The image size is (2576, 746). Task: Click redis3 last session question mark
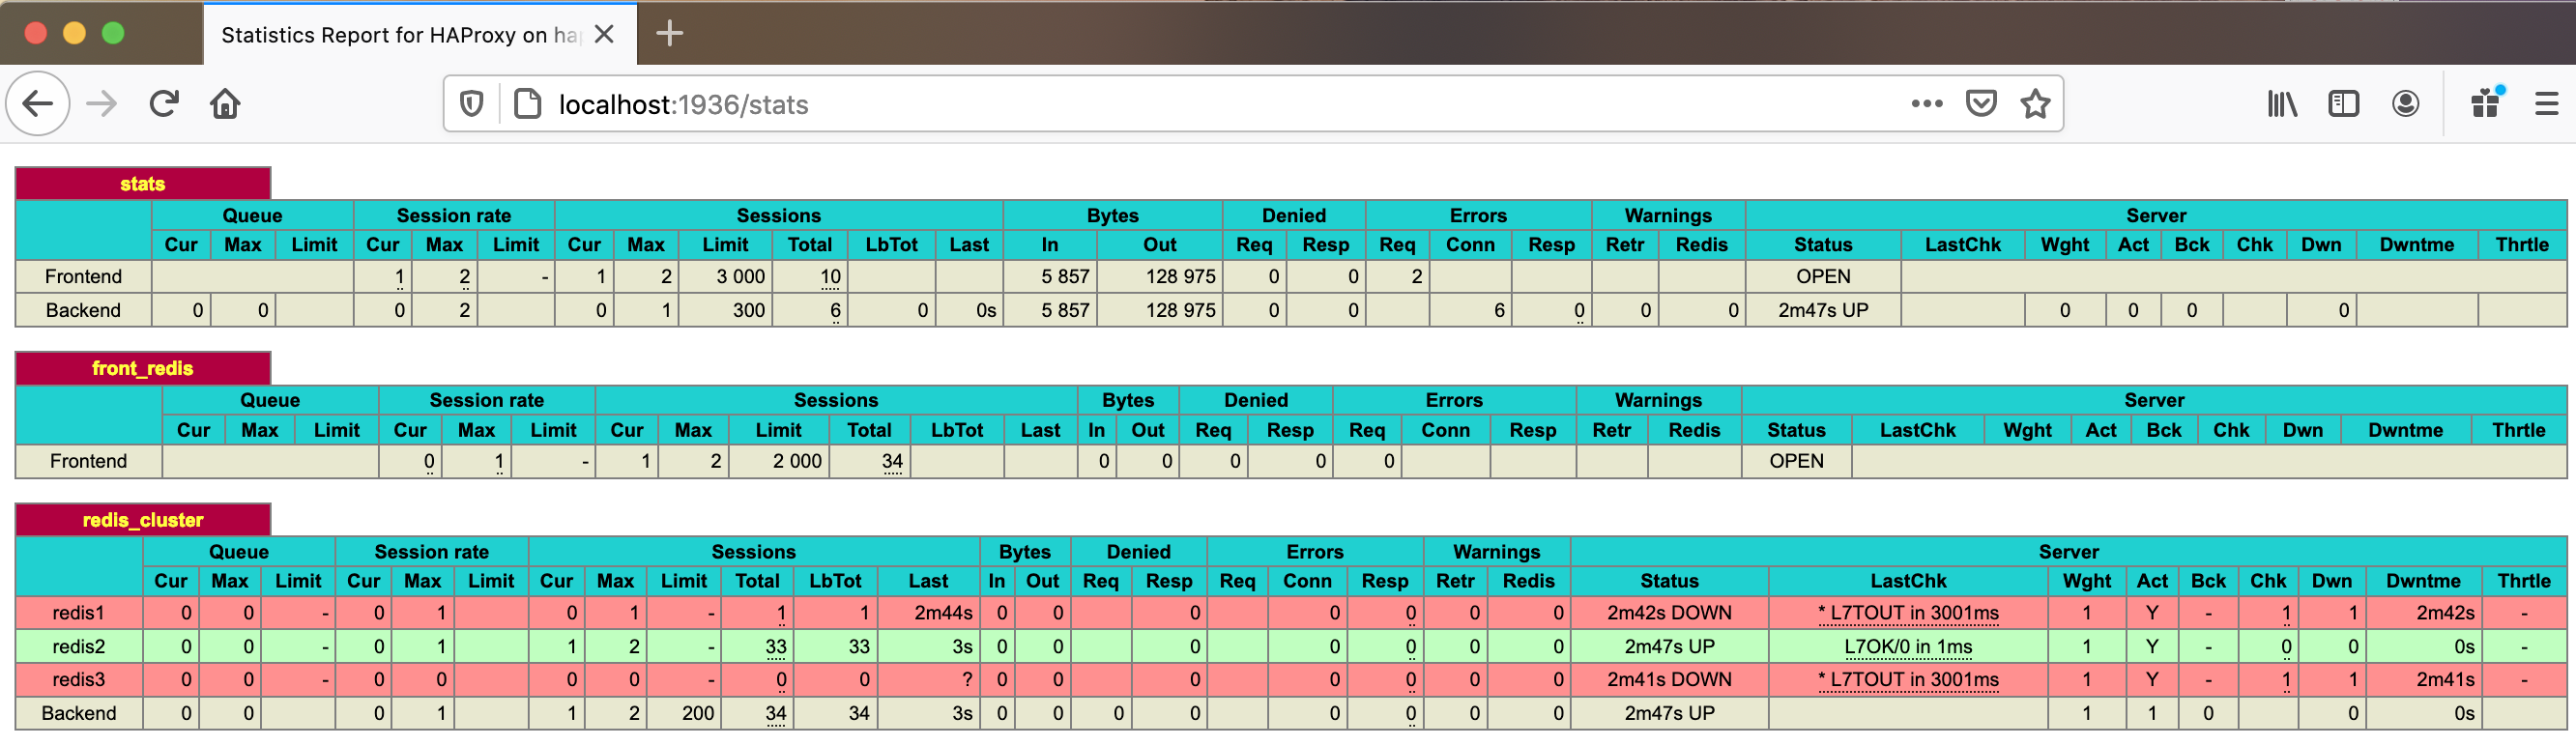tap(967, 680)
